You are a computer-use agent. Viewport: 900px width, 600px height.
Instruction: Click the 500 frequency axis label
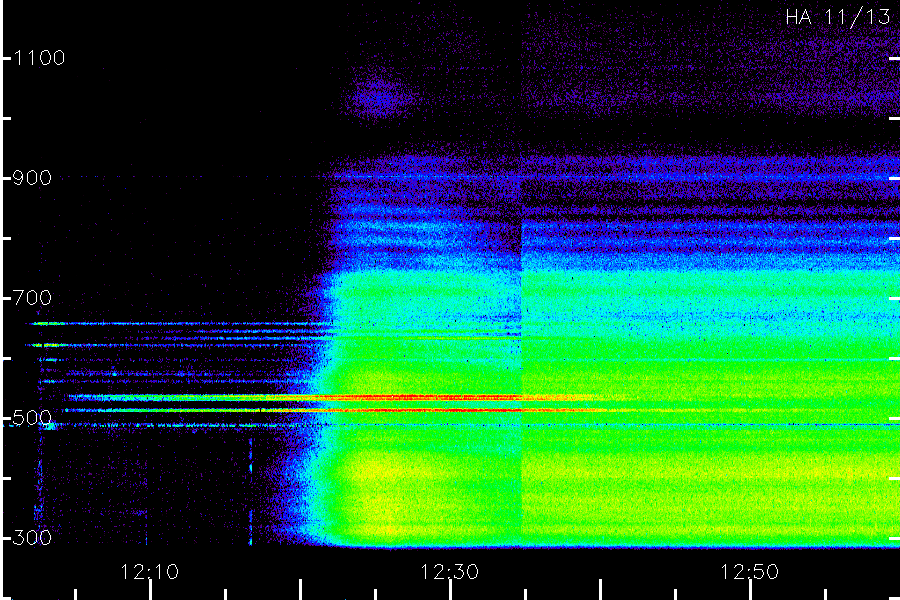[x=32, y=417]
